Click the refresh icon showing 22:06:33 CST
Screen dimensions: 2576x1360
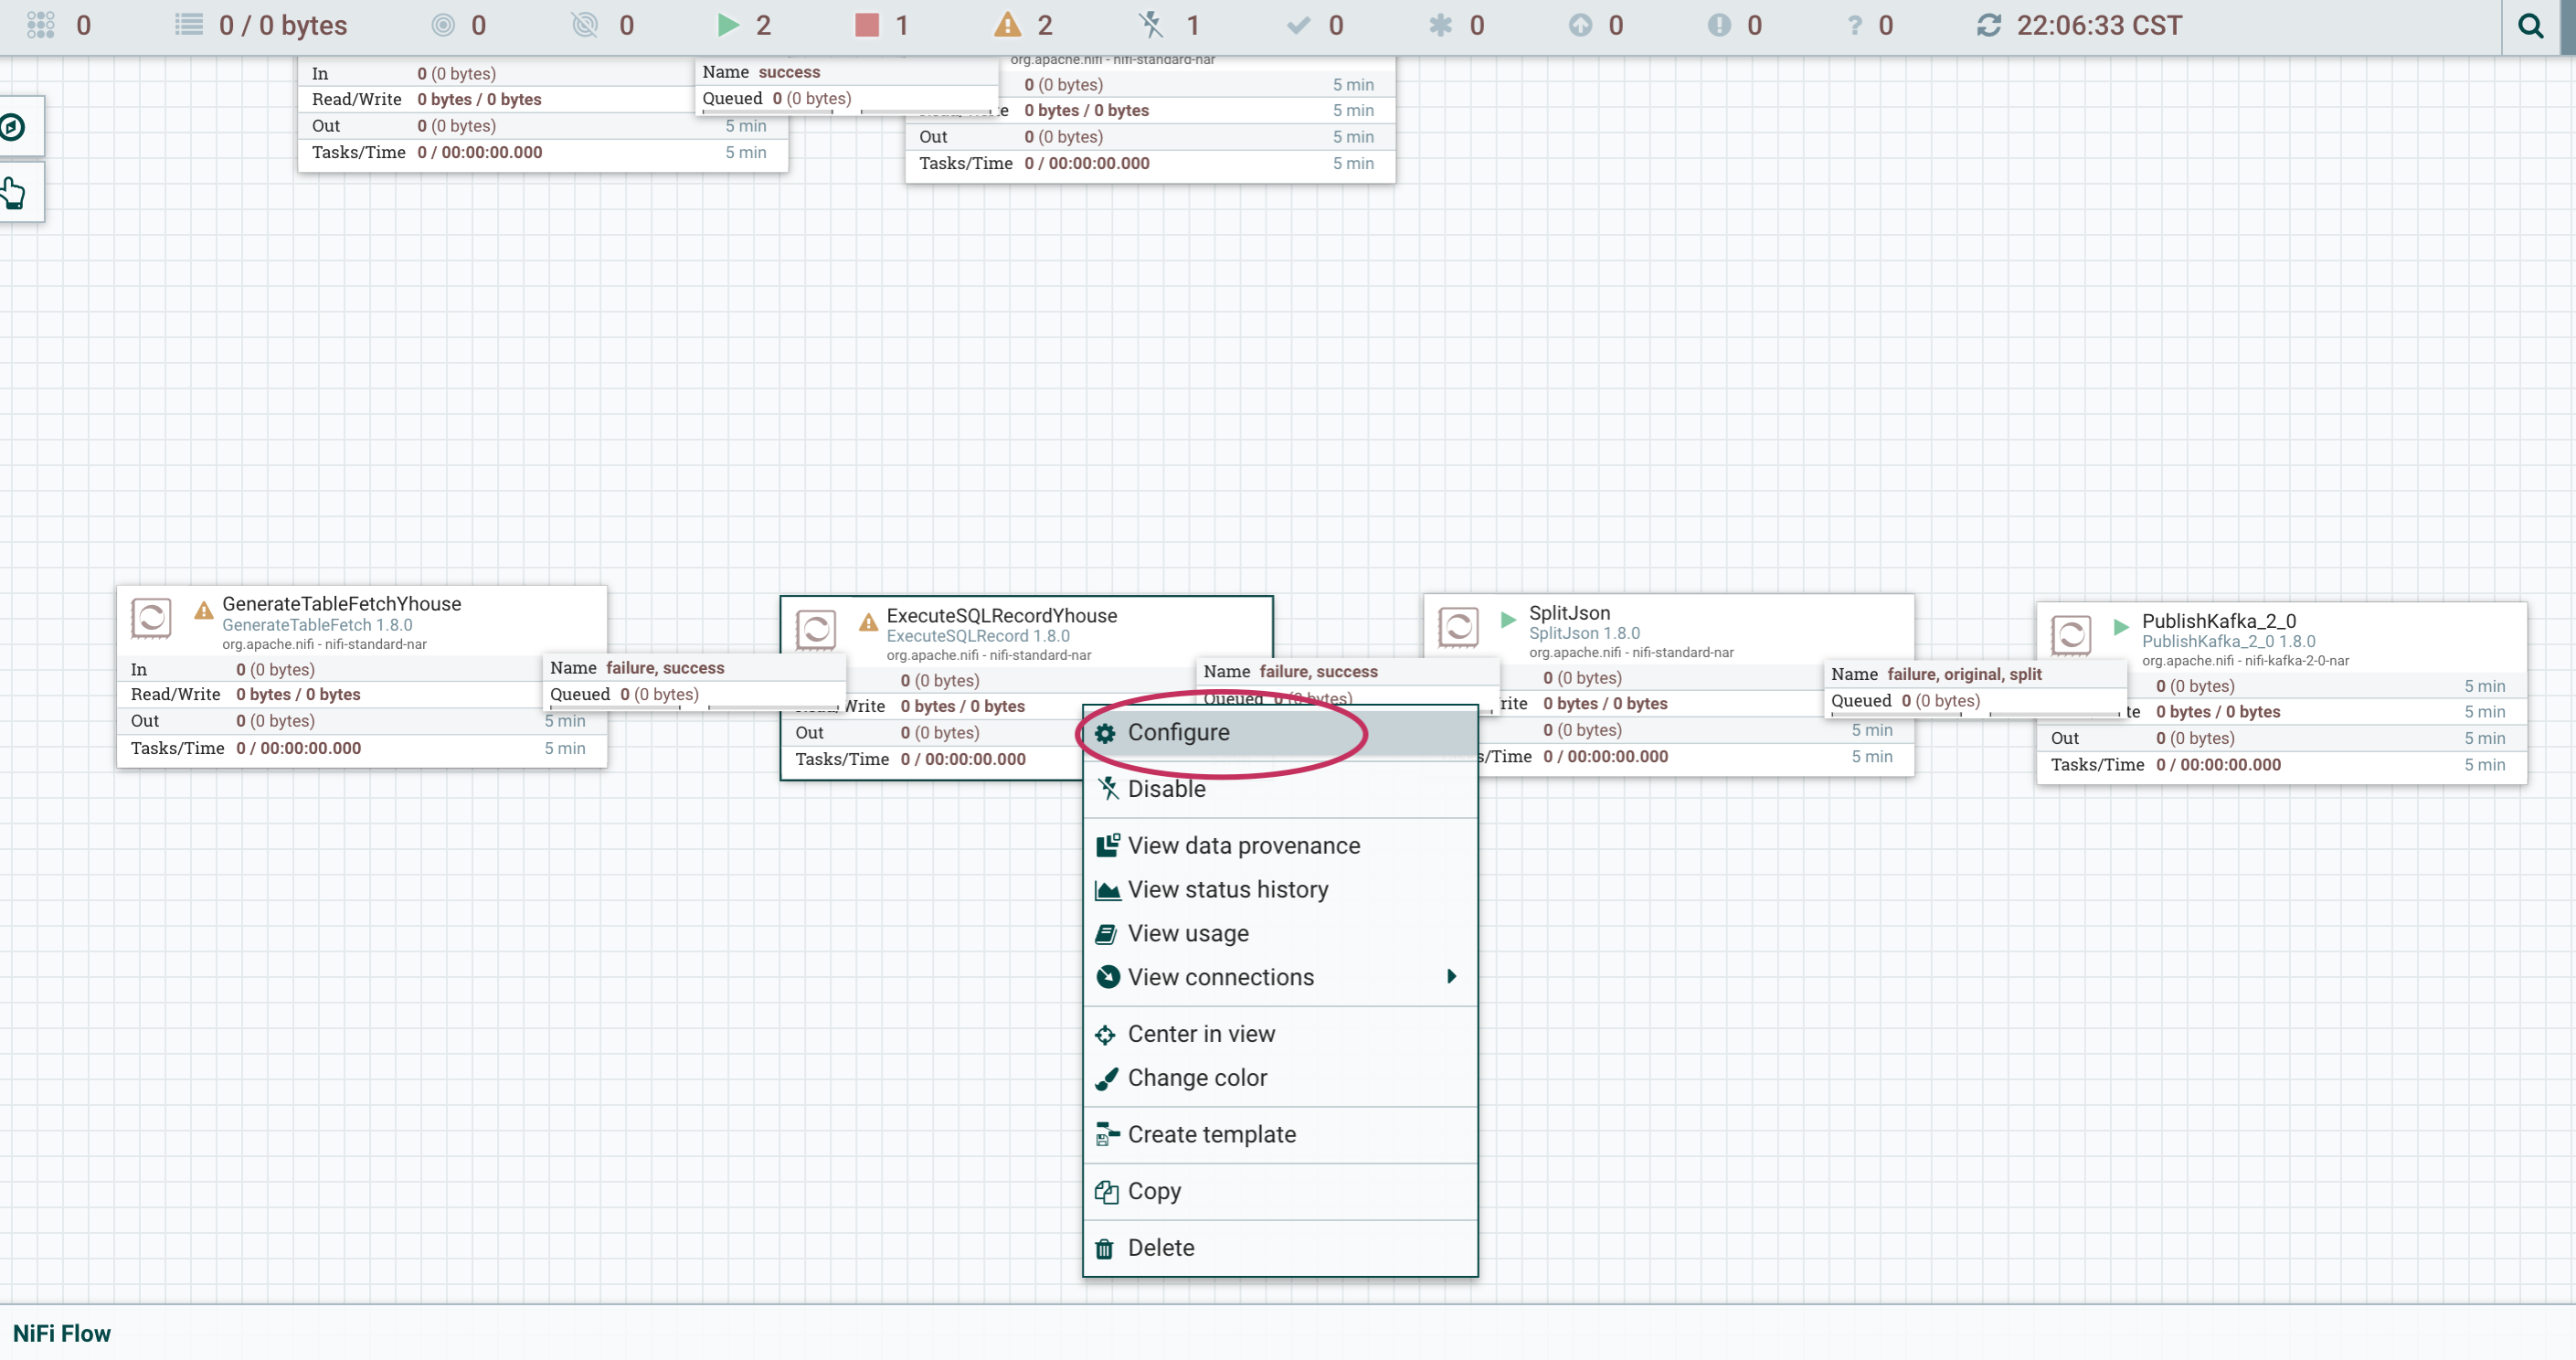click(1990, 24)
